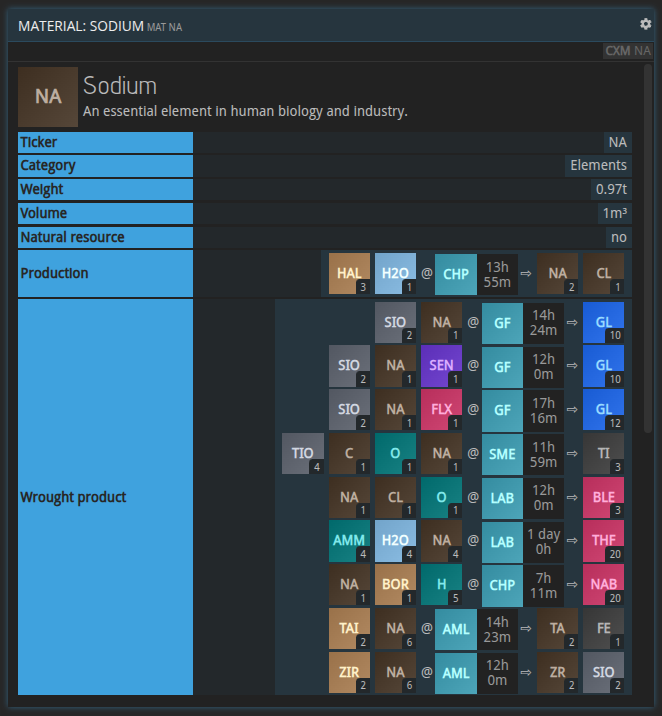Viewport: 662px width, 716px height.
Task: Select the AMM input tile
Action: coord(349,541)
